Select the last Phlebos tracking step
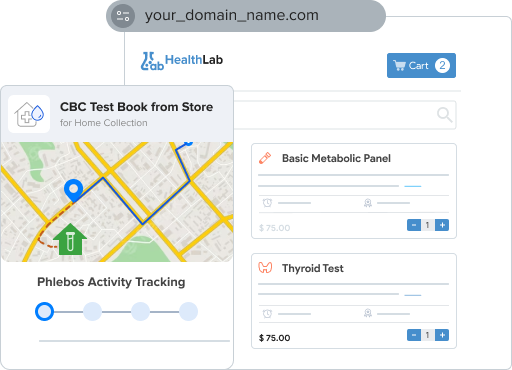The width and height of the screenshot is (512, 370). pyautogui.click(x=188, y=312)
